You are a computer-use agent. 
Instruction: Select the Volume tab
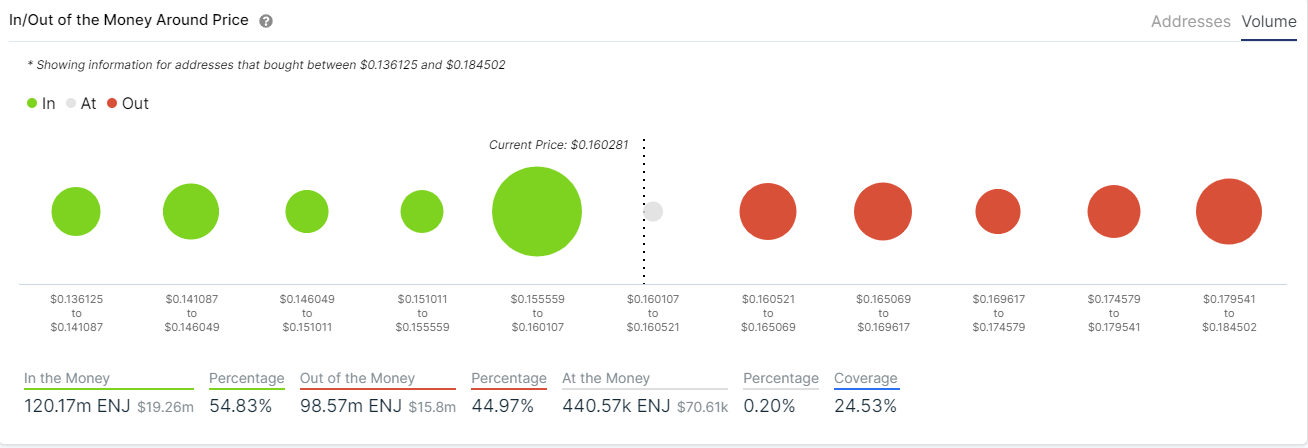1269,21
